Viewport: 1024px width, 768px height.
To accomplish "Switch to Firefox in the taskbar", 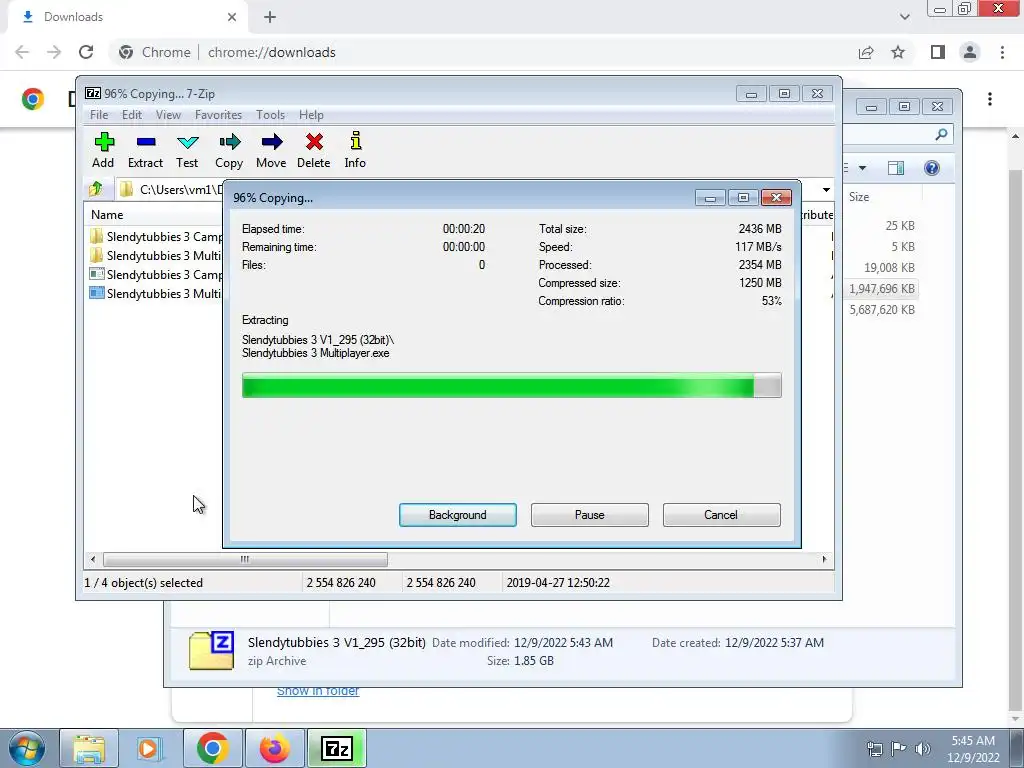I will 274,748.
